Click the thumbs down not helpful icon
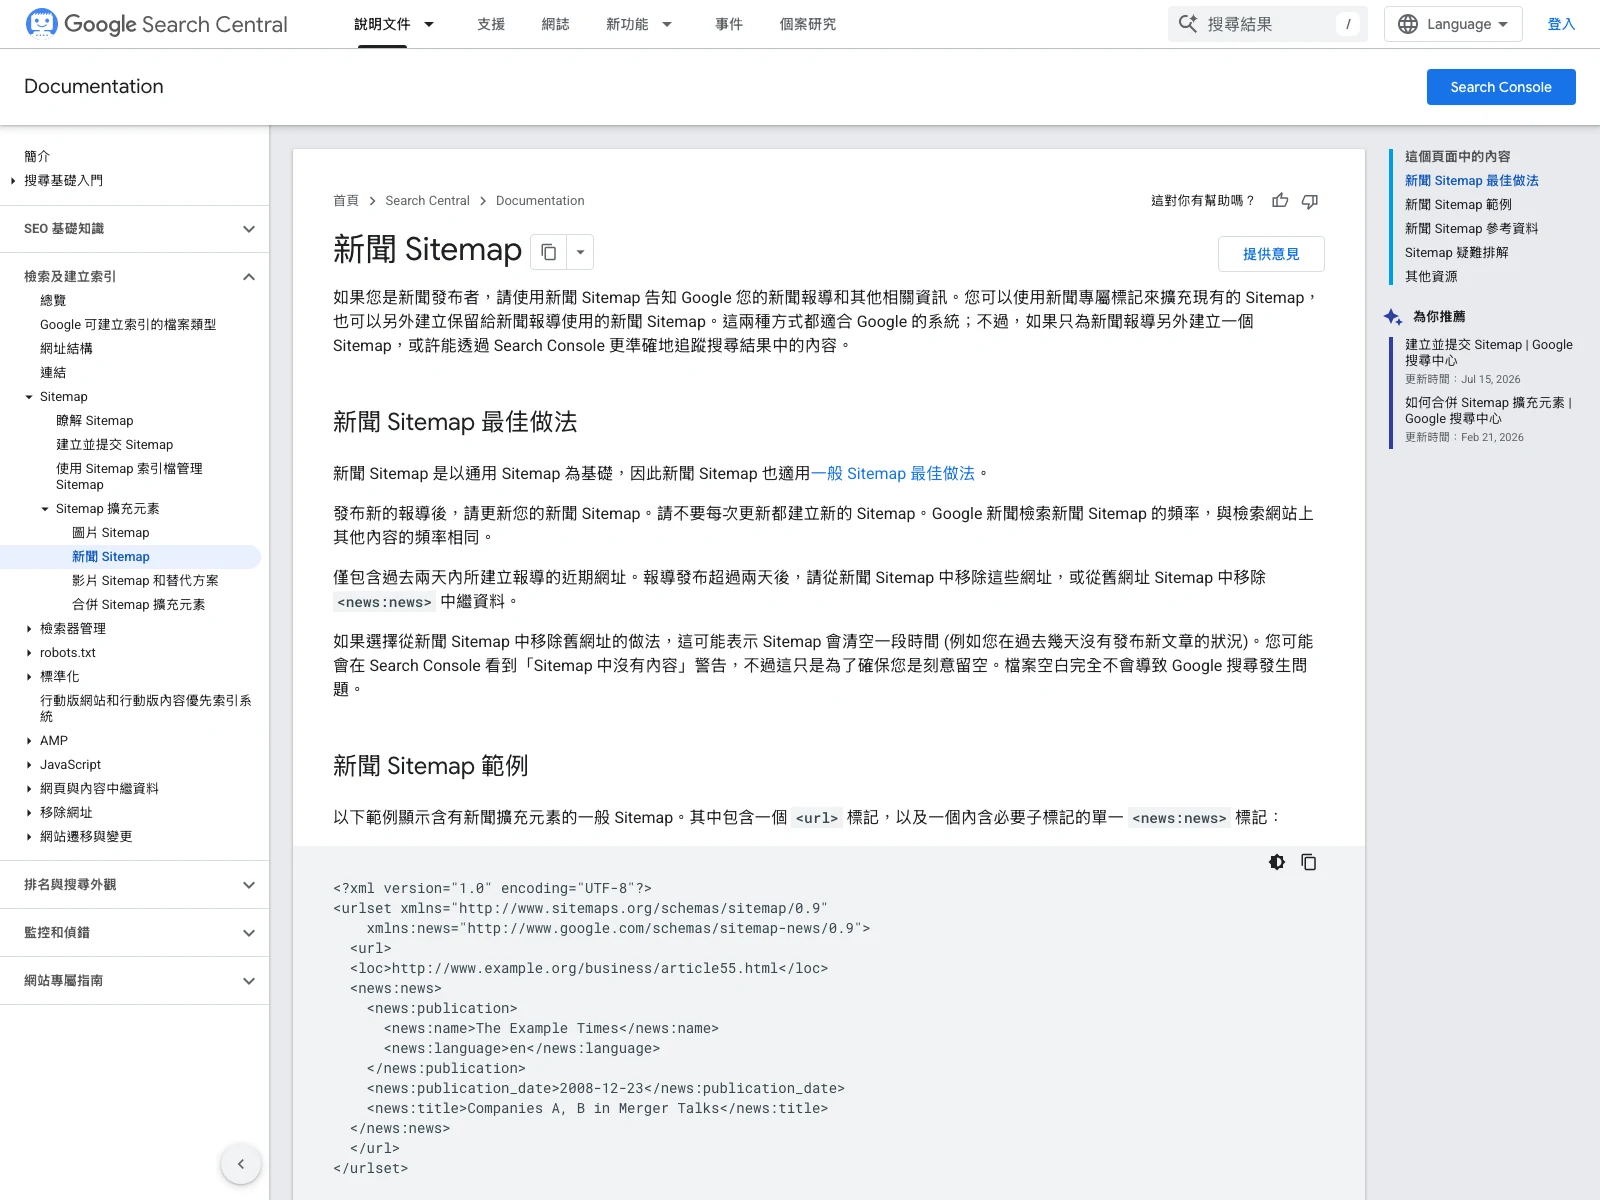The height and width of the screenshot is (1200, 1600). (x=1310, y=201)
